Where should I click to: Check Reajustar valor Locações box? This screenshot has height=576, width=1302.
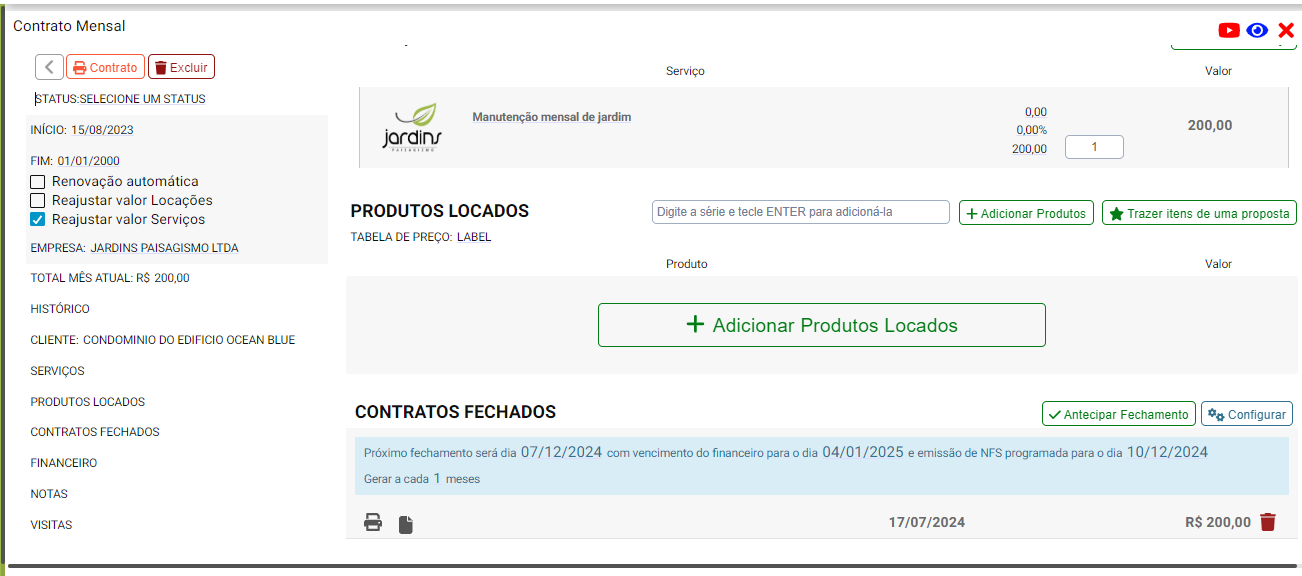(38, 201)
